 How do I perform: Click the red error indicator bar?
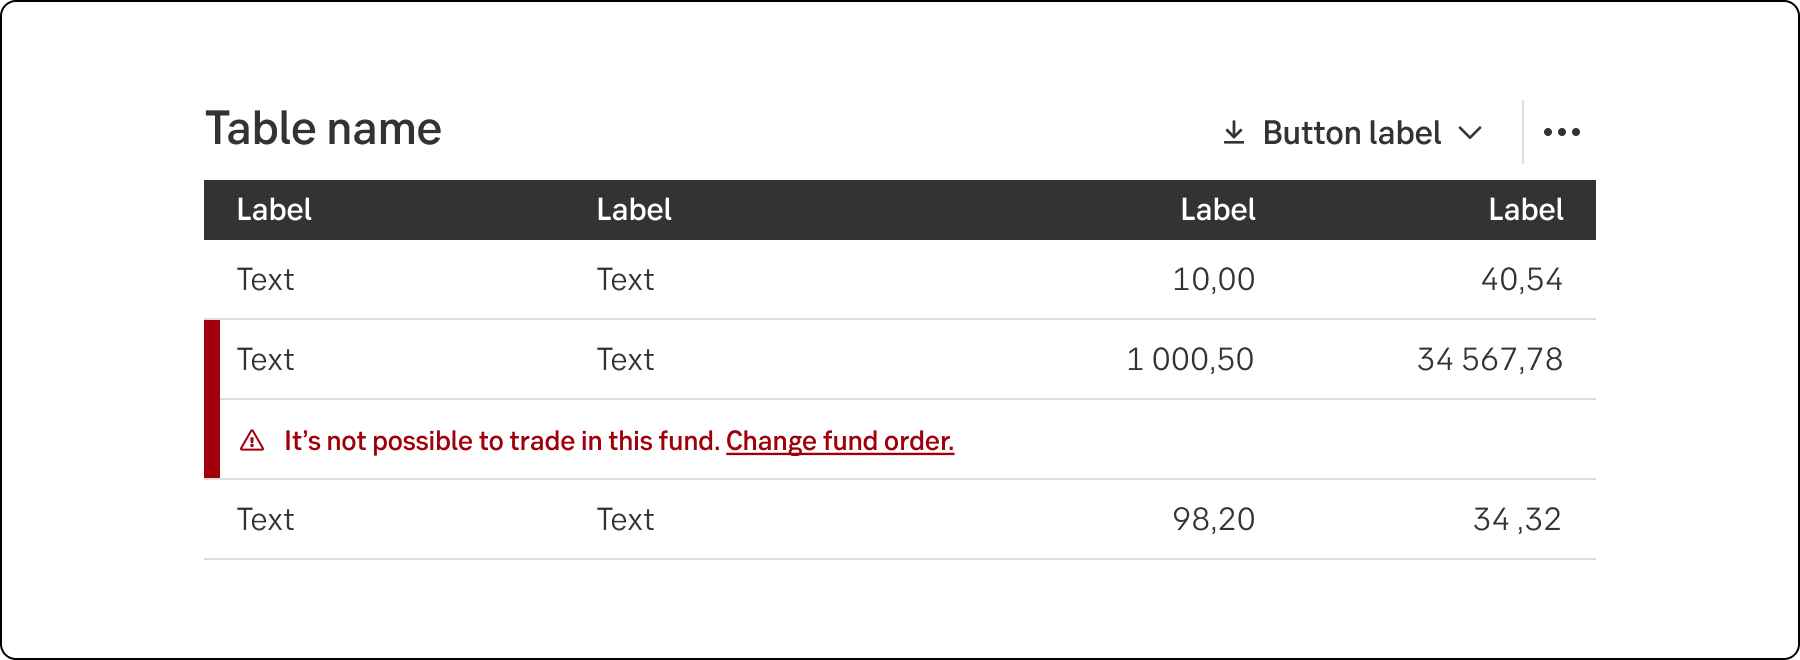212,399
